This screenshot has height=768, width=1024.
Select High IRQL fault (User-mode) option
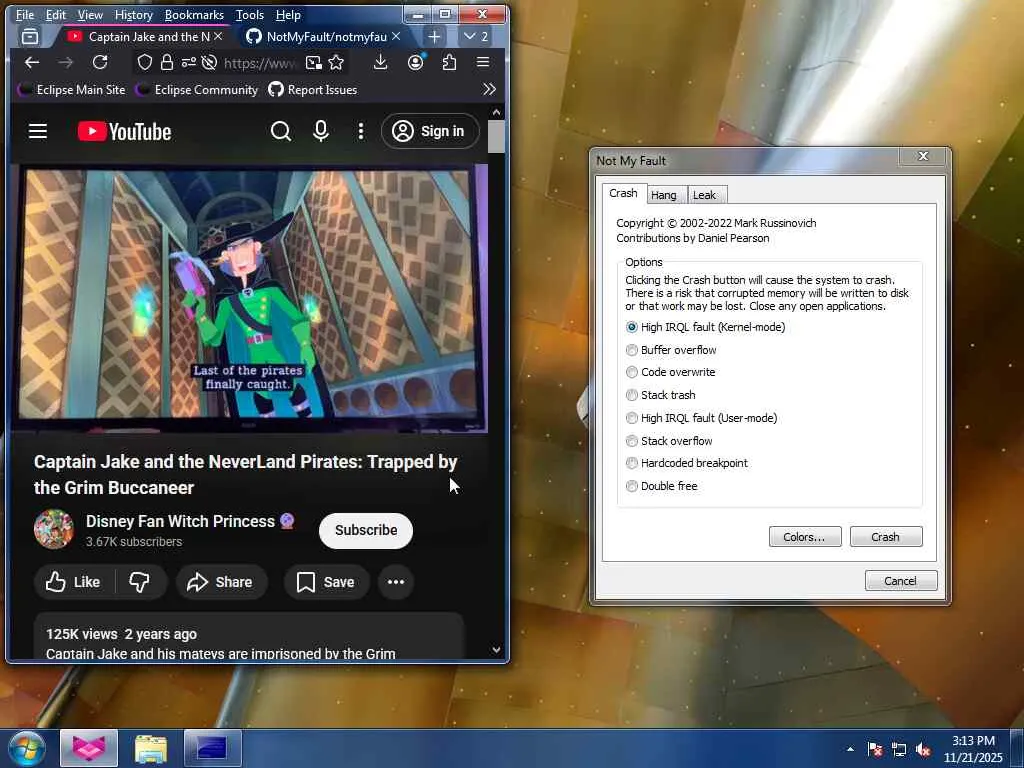click(x=702, y=418)
